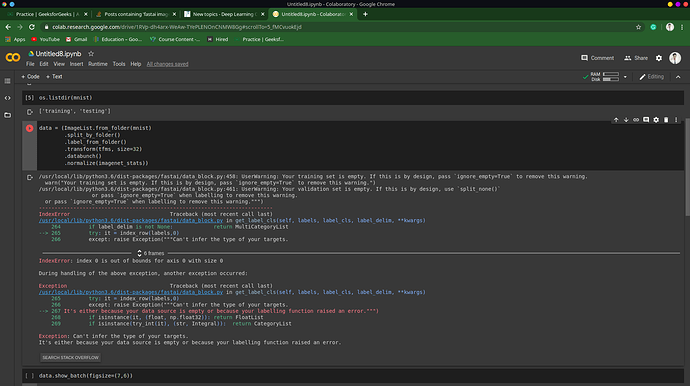This screenshot has height=386, width=690.
Task: Click SEARCH STACK OVERFLOW button
Action: click(70, 357)
